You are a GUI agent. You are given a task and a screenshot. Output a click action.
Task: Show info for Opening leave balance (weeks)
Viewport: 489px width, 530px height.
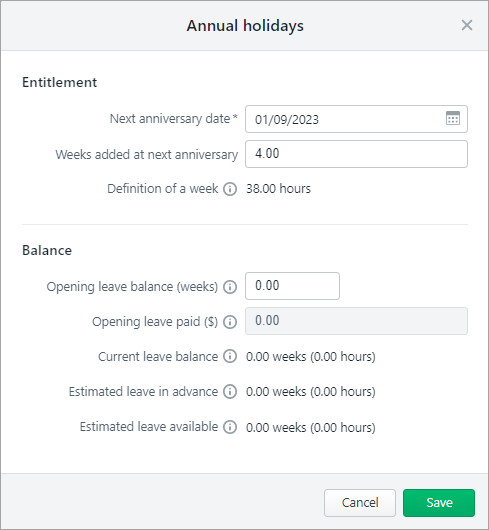coord(230,287)
